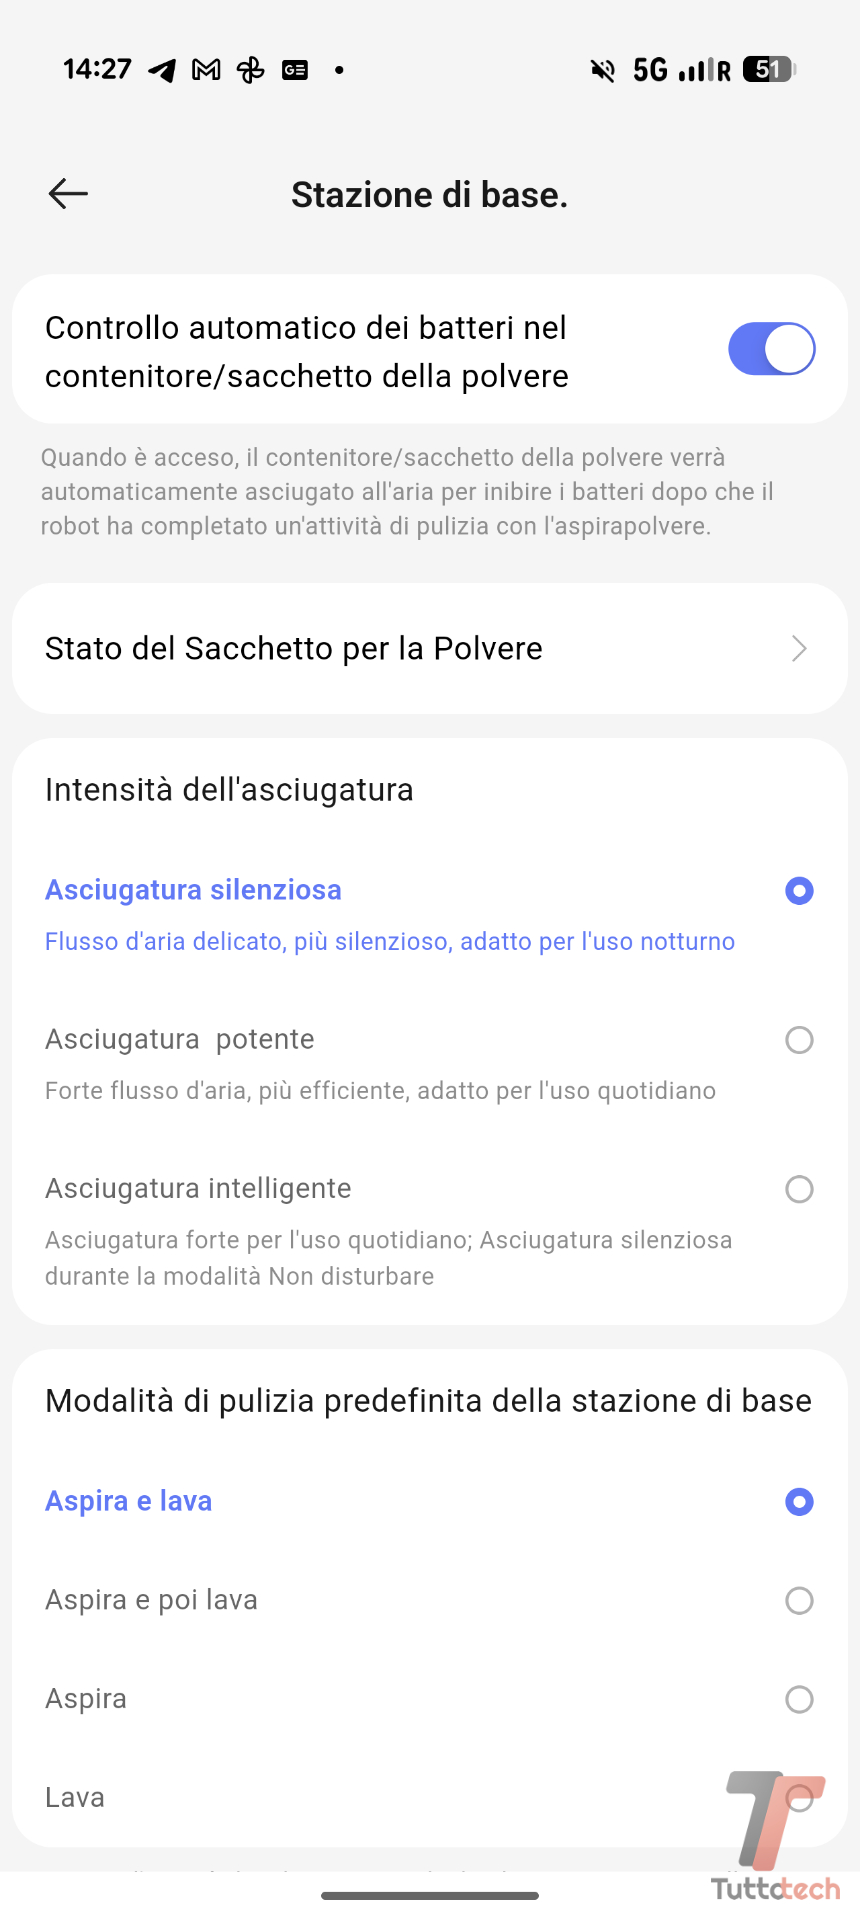Tap the Stazione di base page title

click(x=430, y=195)
